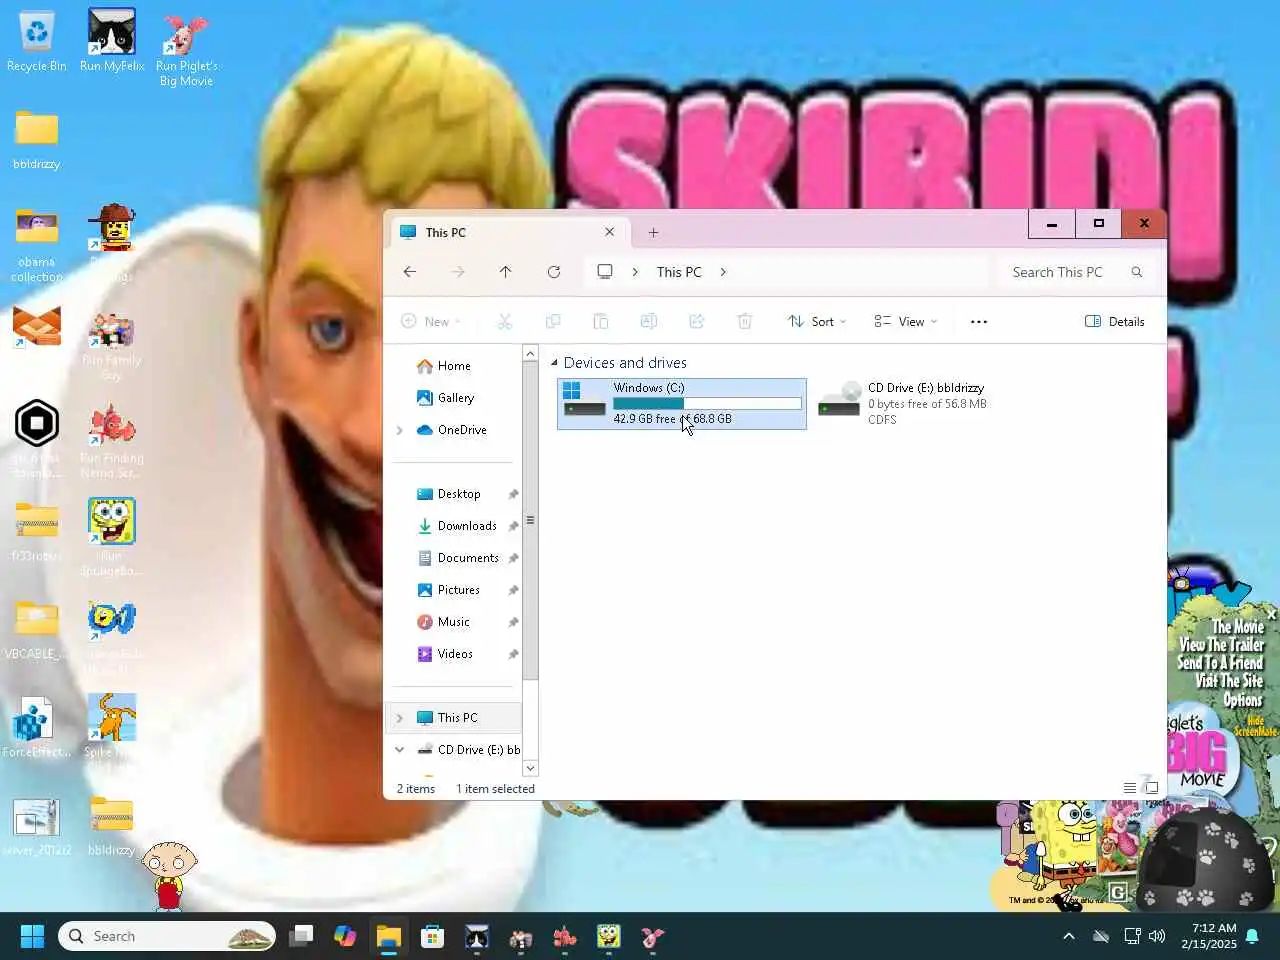This screenshot has height=960, width=1280.
Task: Click the Task View taskbar icon
Action: (x=301, y=936)
